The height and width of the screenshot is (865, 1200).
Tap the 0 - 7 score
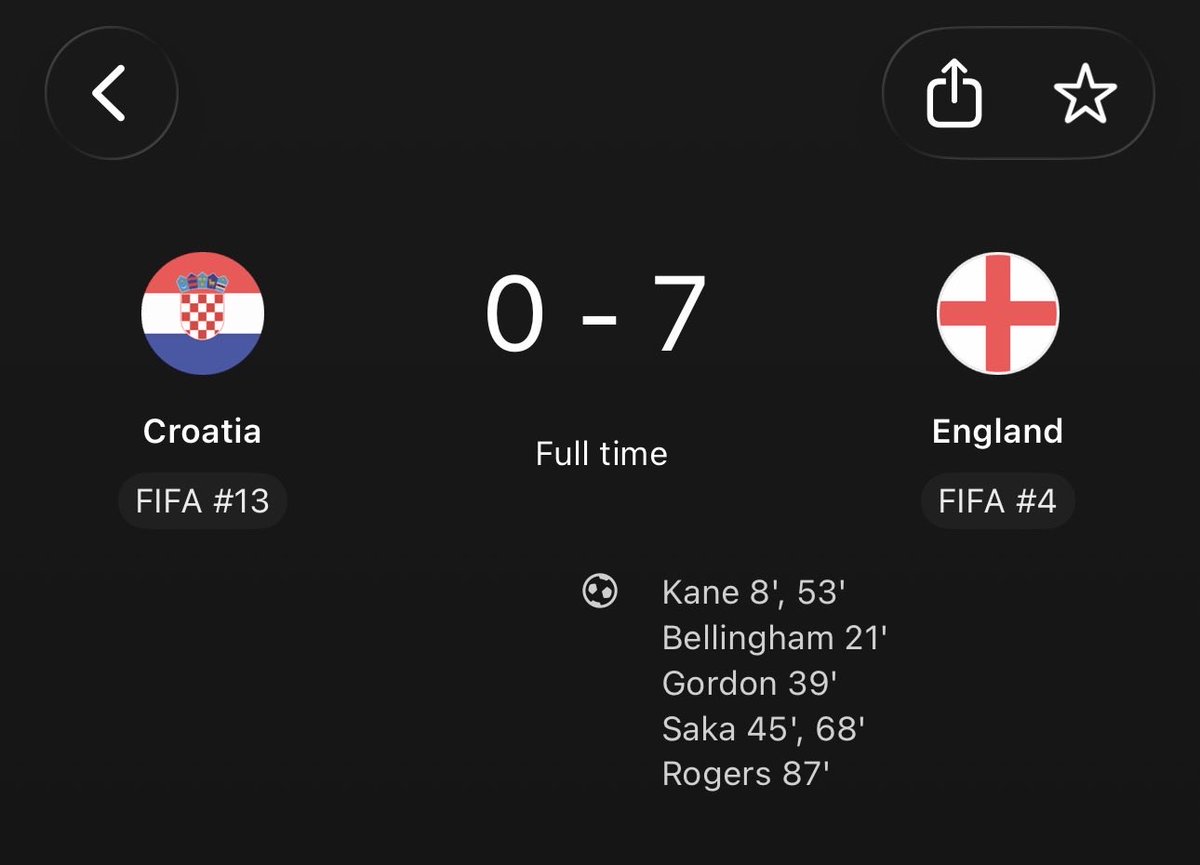point(597,313)
